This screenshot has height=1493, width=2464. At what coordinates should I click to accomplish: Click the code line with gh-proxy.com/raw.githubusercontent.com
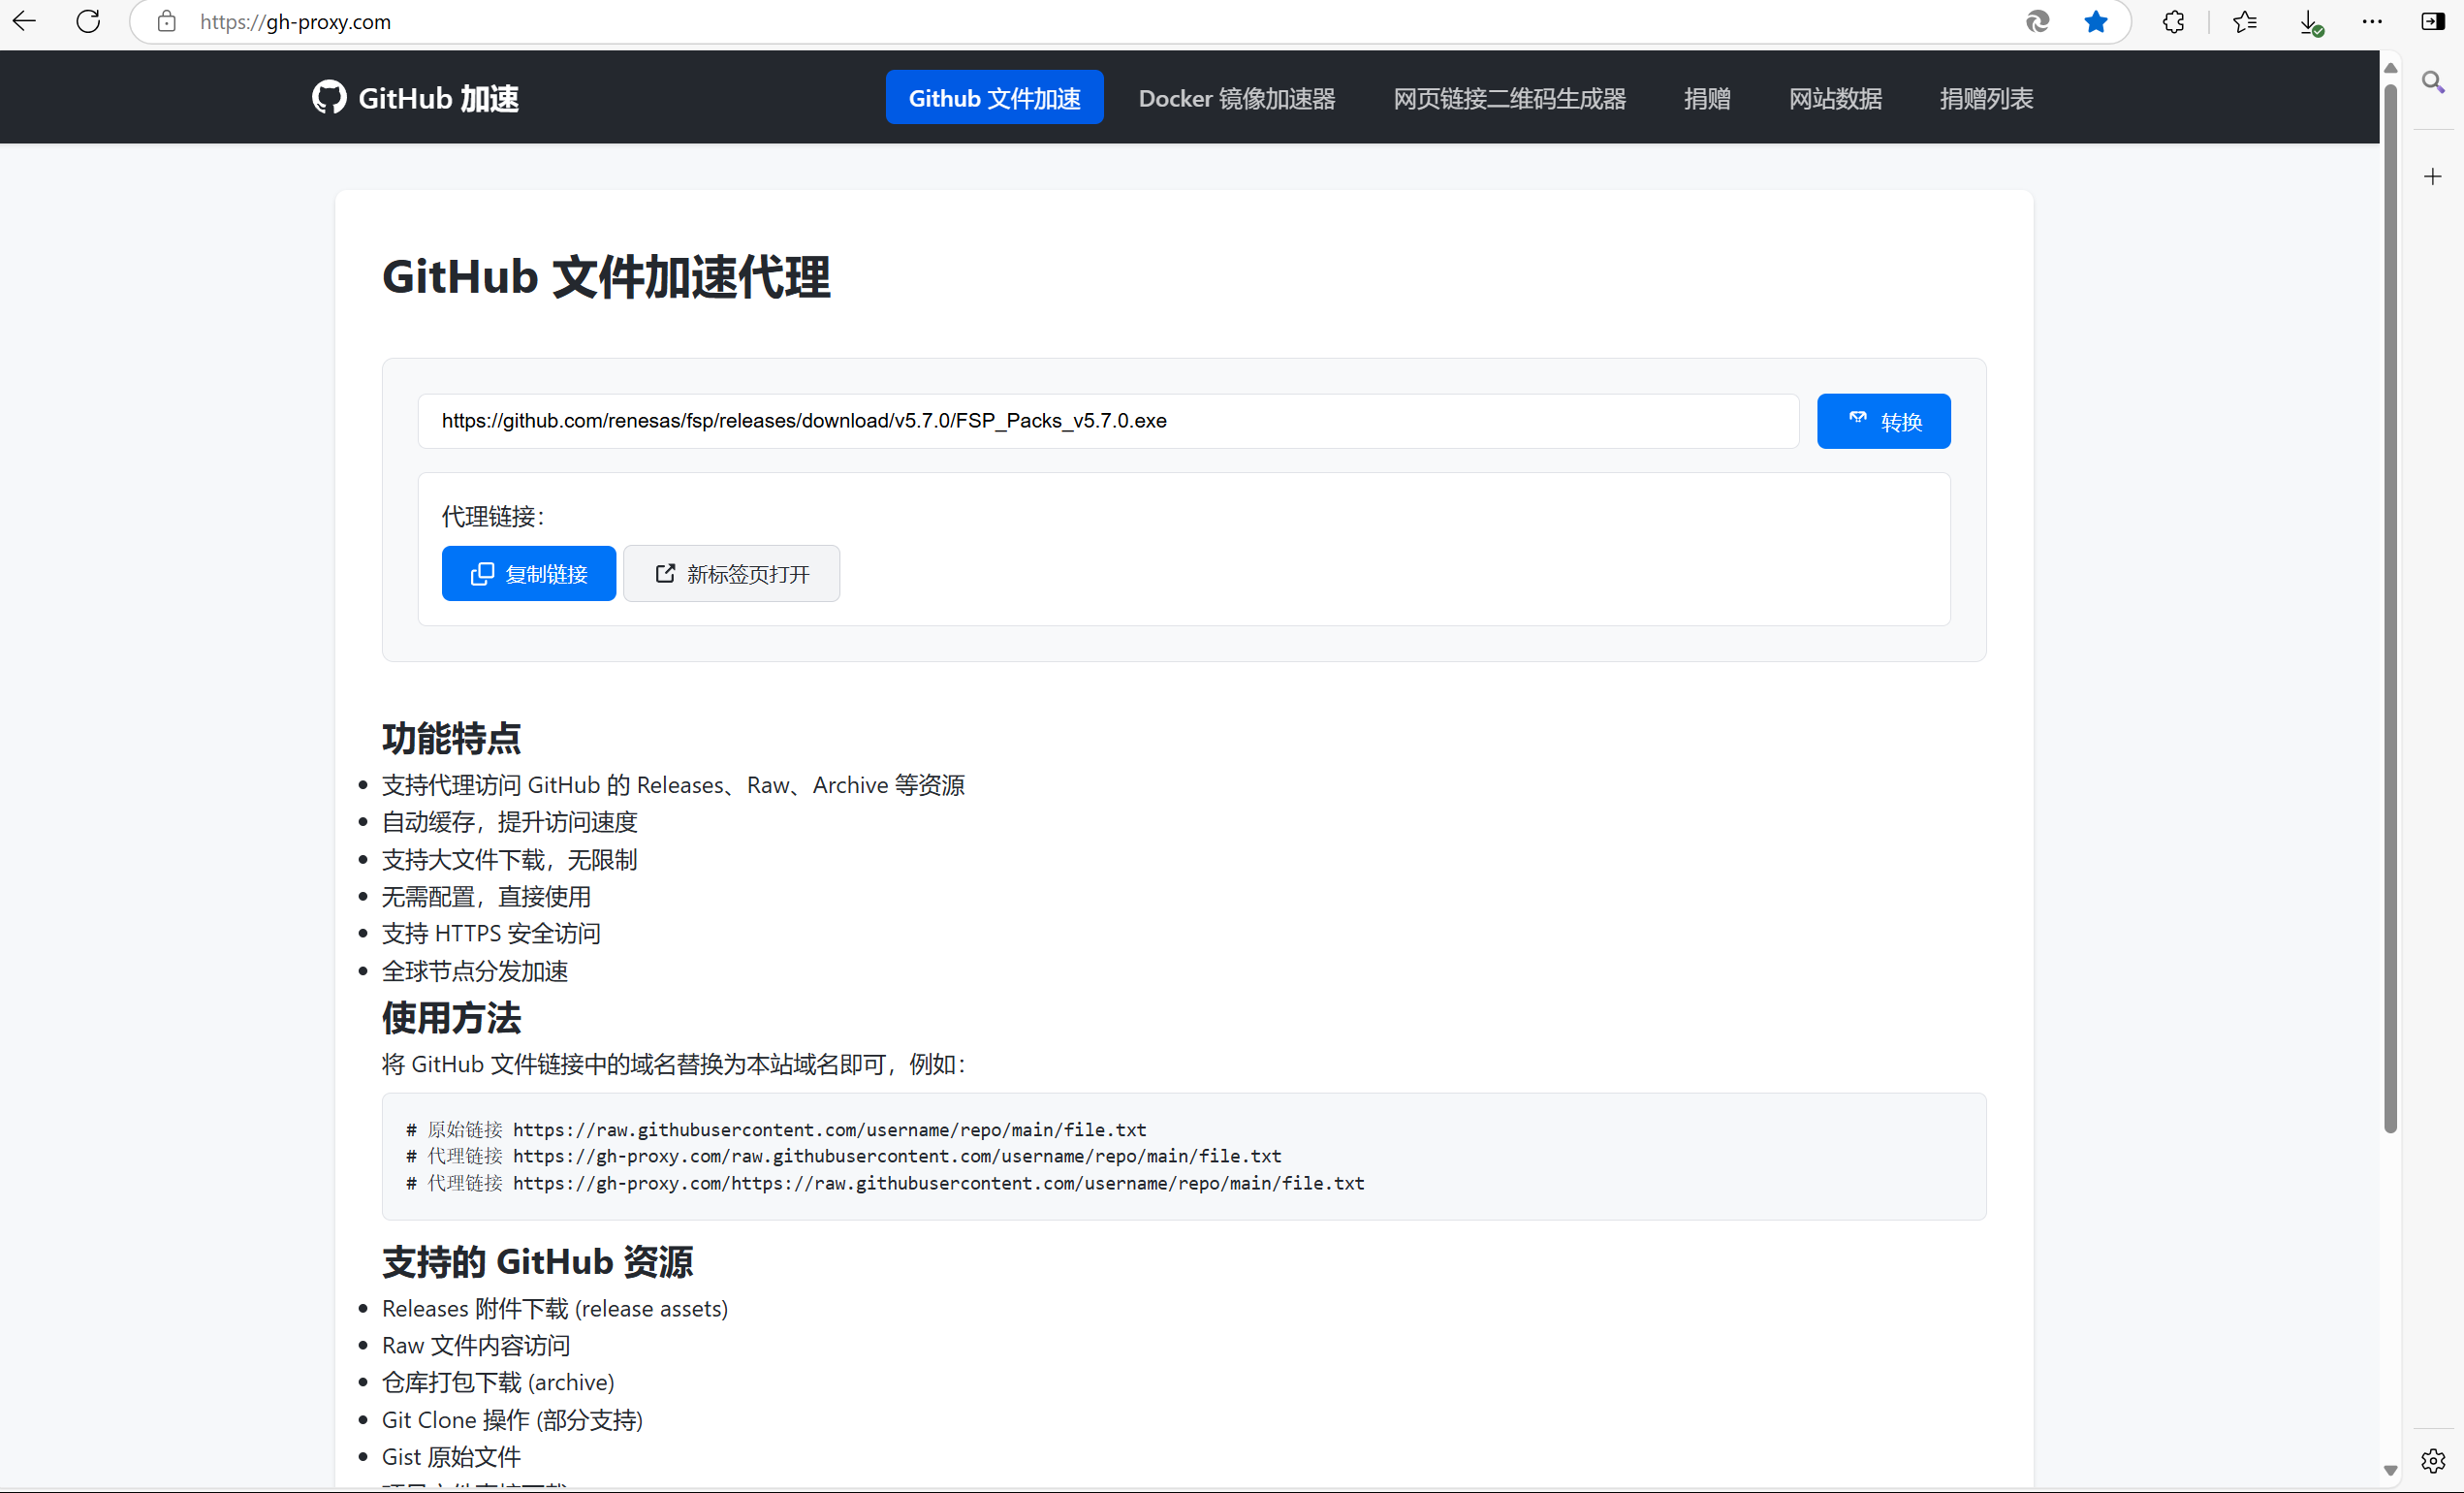click(843, 1155)
